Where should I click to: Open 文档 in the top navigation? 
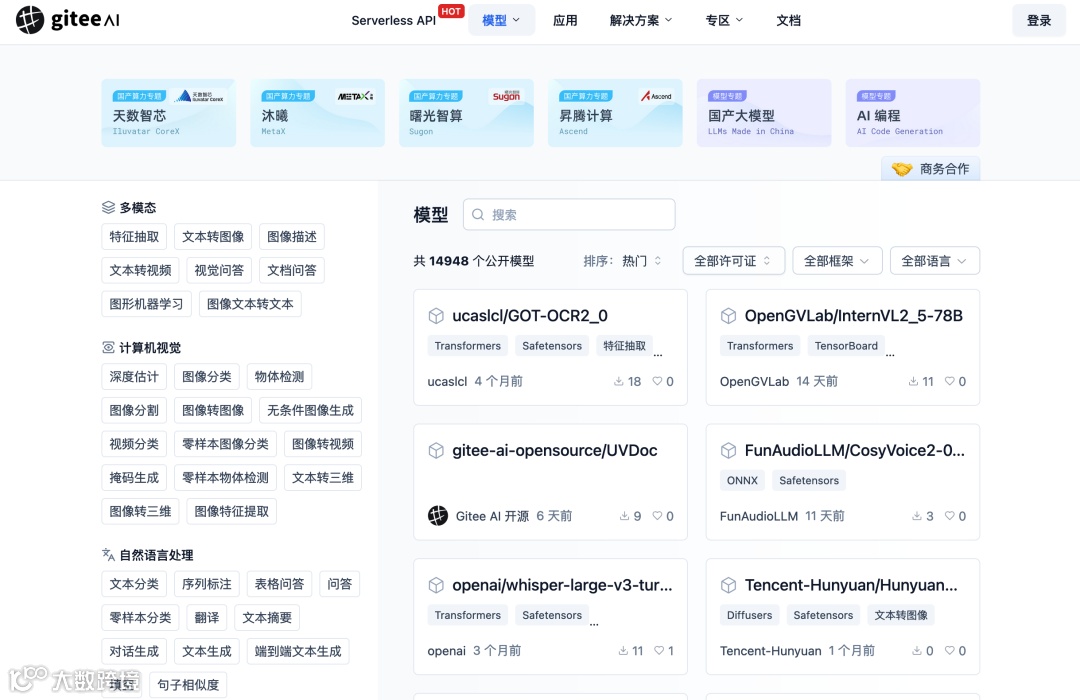789,21
